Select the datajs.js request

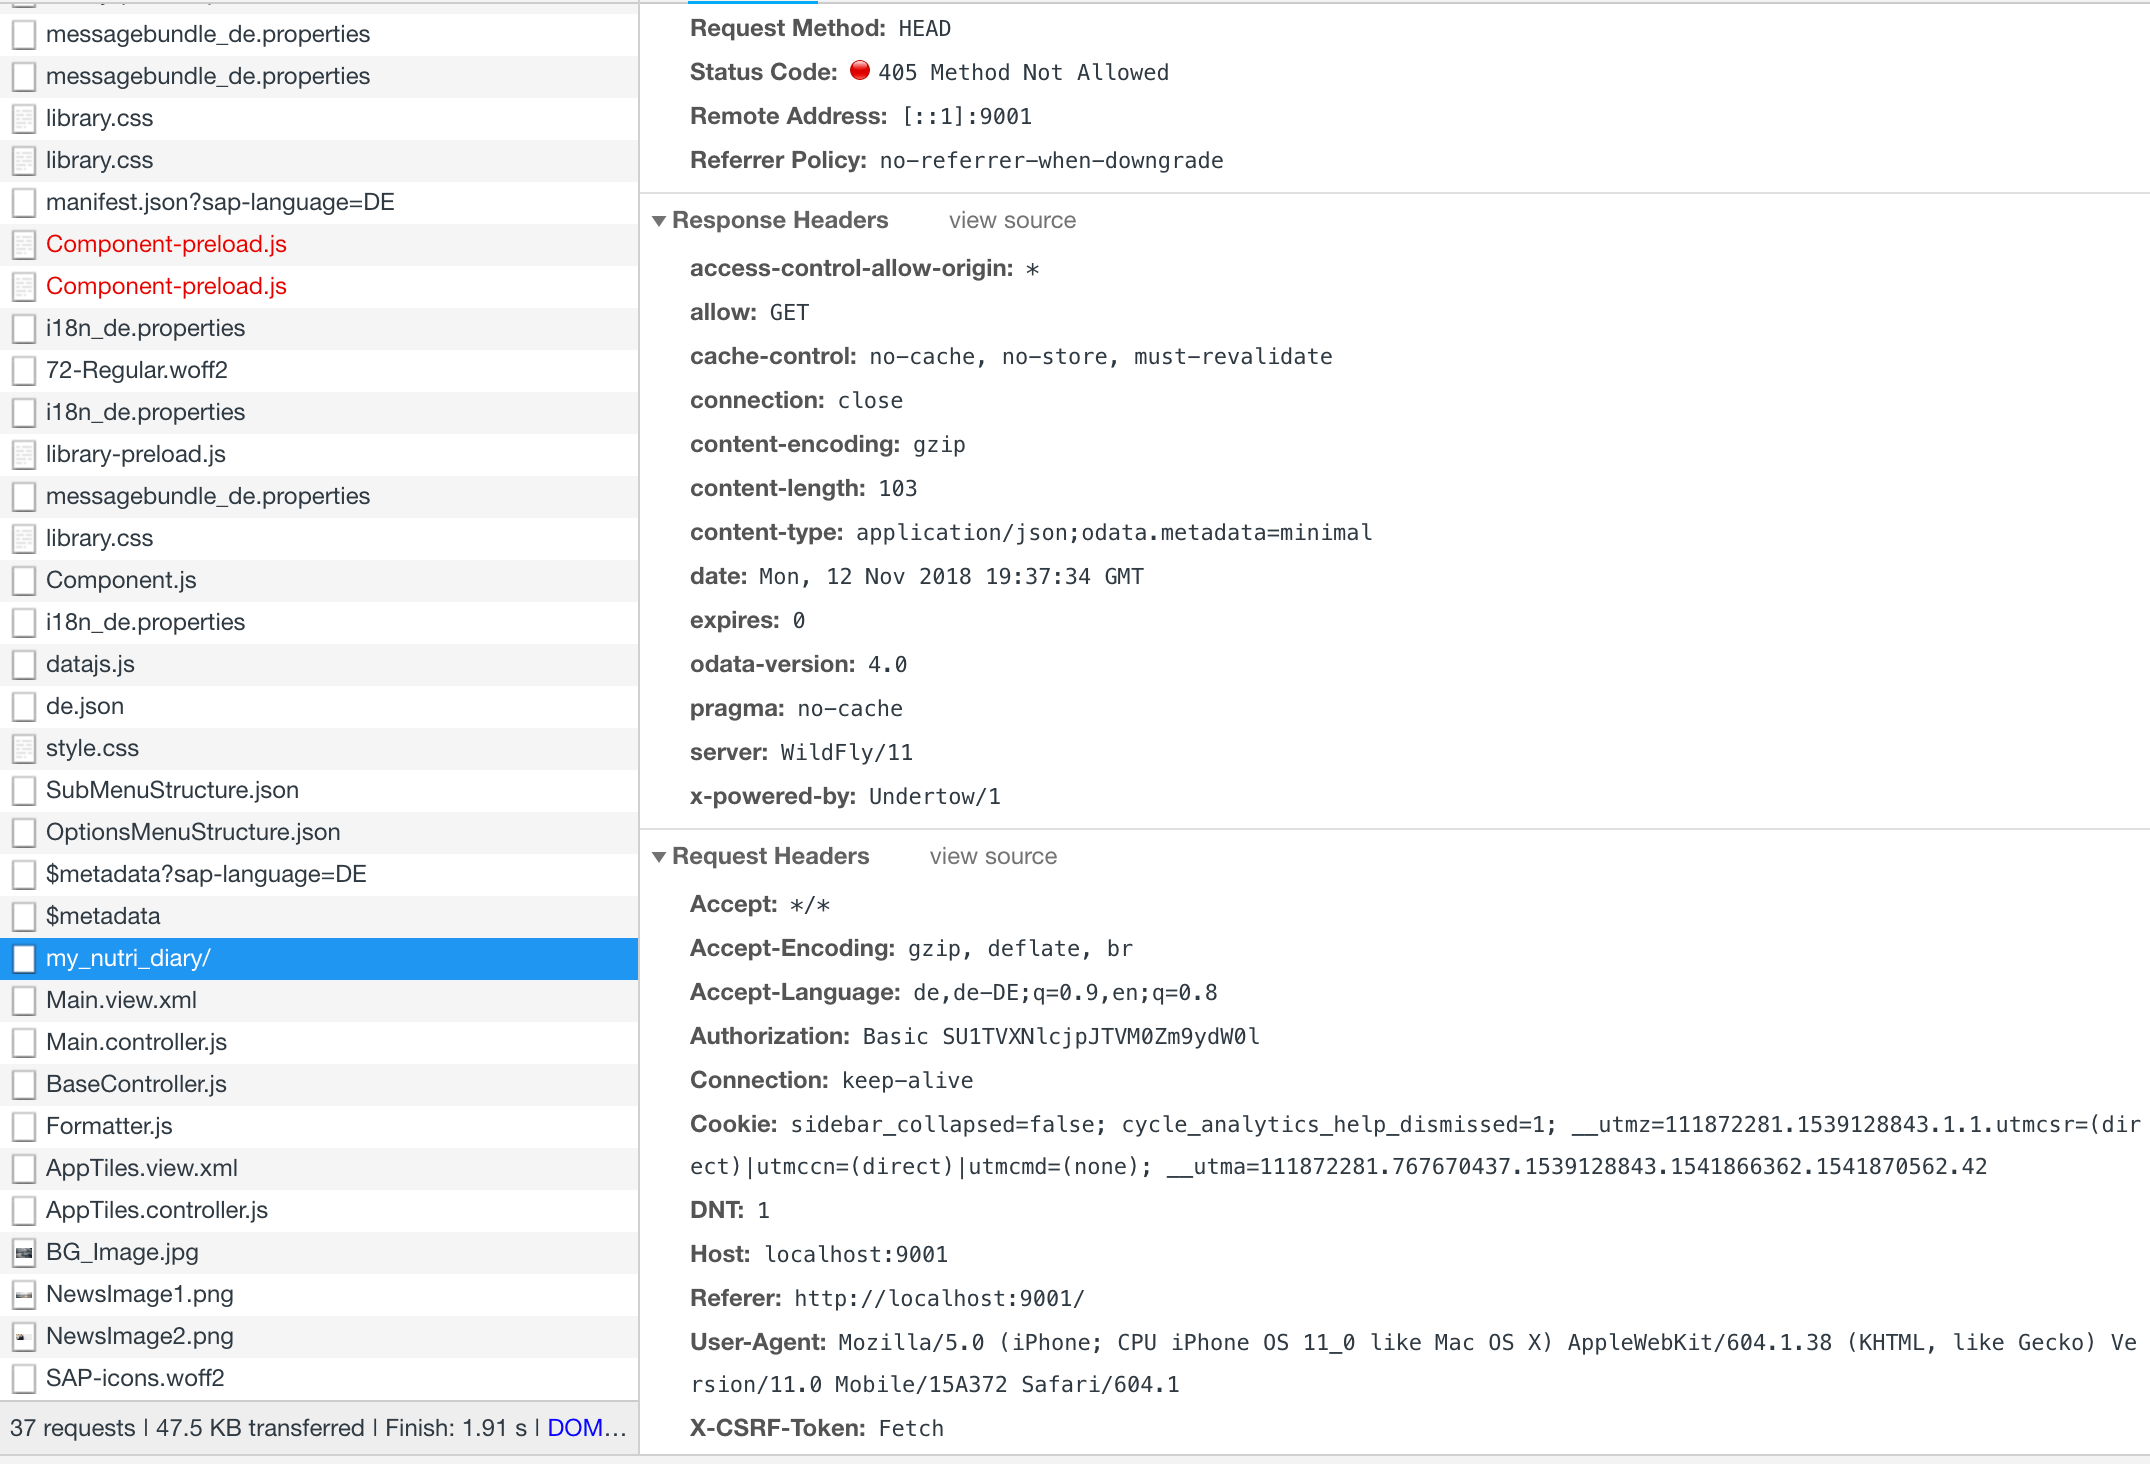point(319,664)
